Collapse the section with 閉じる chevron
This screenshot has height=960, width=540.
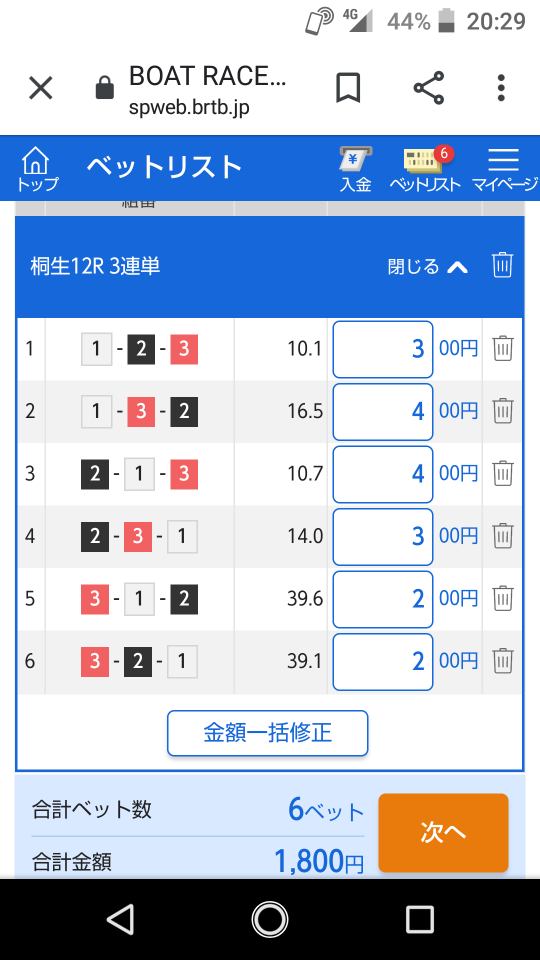coord(428,267)
